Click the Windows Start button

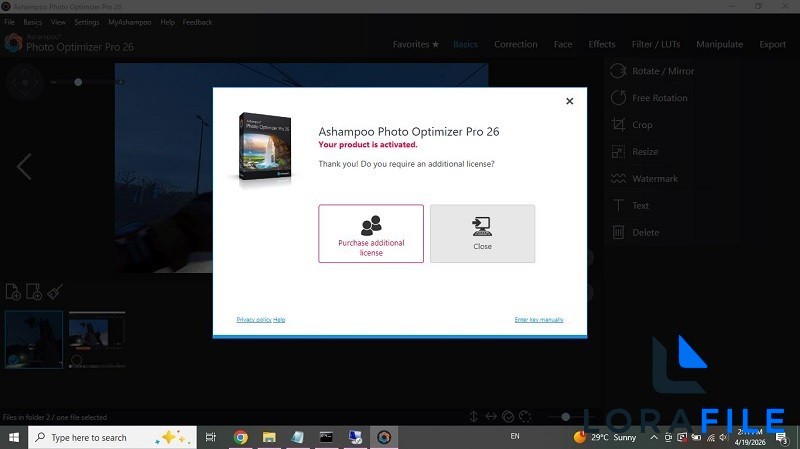pos(14,437)
